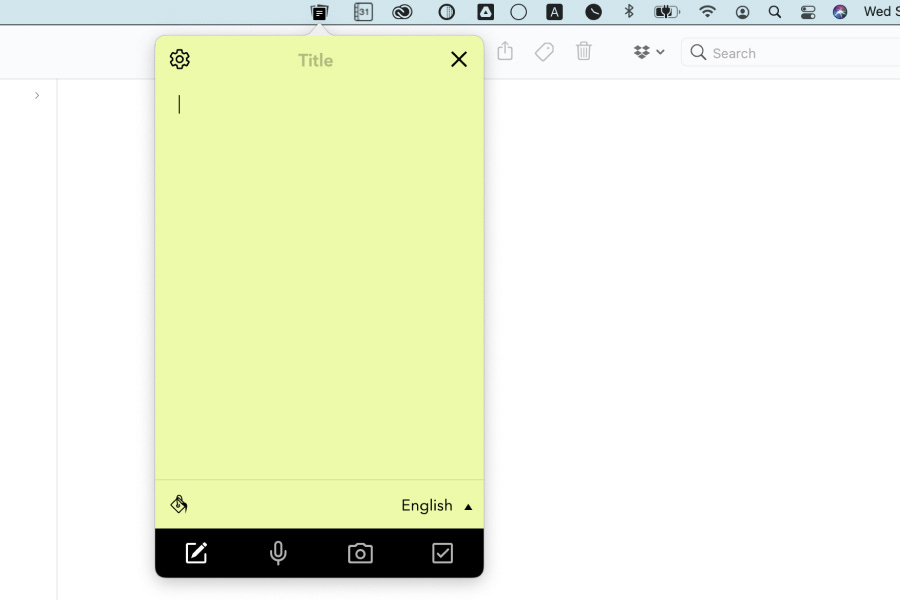
Task: Open Bluetooth menu bar icon
Action: (629, 11)
